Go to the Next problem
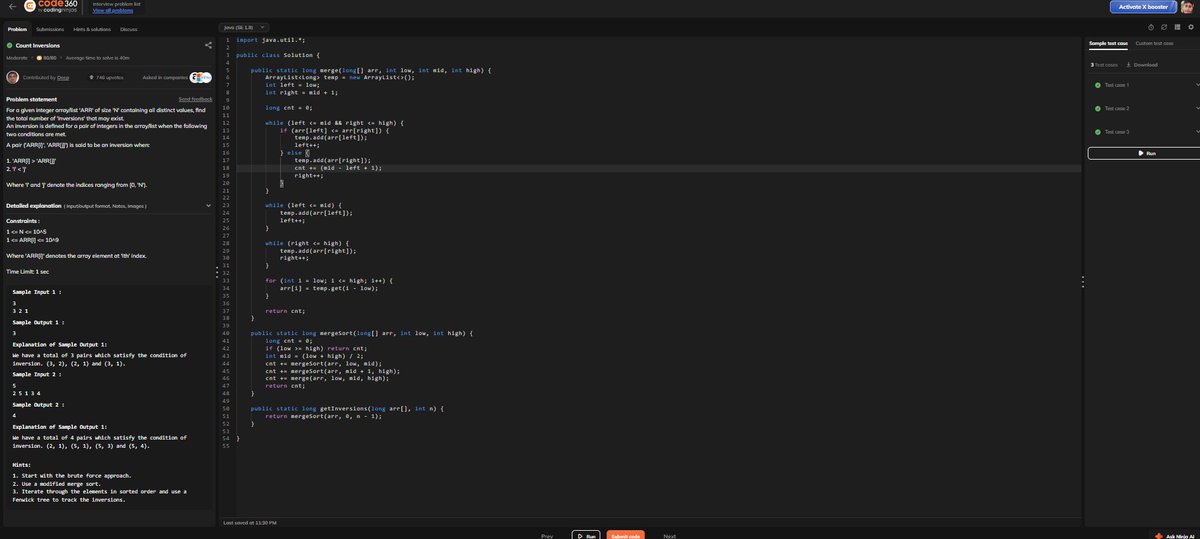Image resolution: width=1200 pixels, height=539 pixels. [670, 536]
